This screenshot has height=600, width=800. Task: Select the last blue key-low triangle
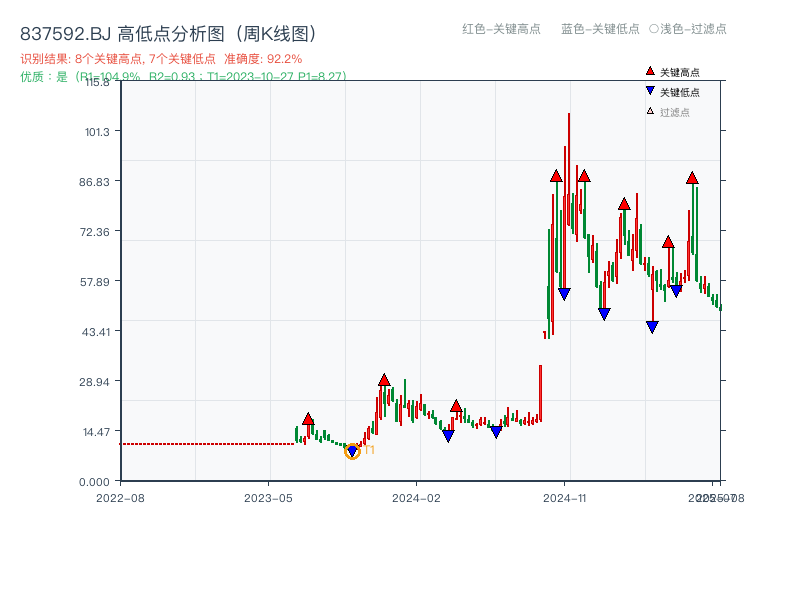coord(676,291)
